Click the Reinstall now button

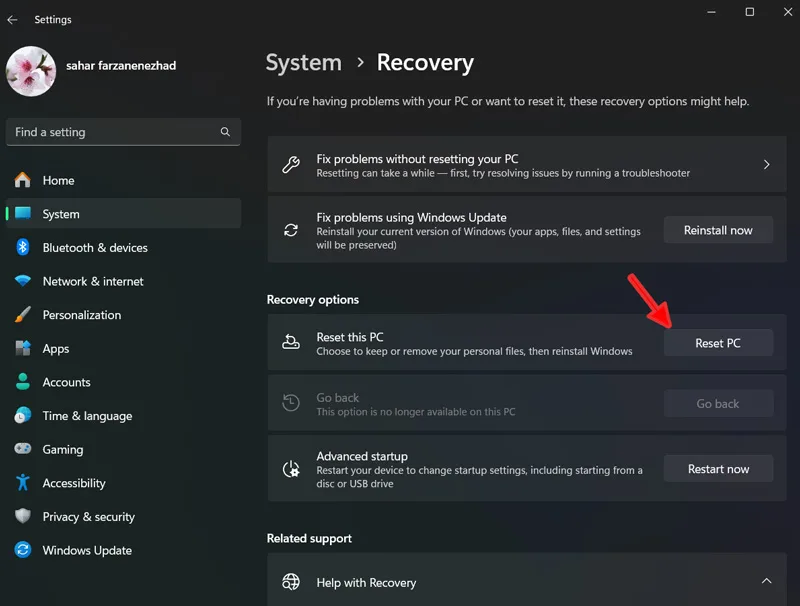(x=718, y=230)
